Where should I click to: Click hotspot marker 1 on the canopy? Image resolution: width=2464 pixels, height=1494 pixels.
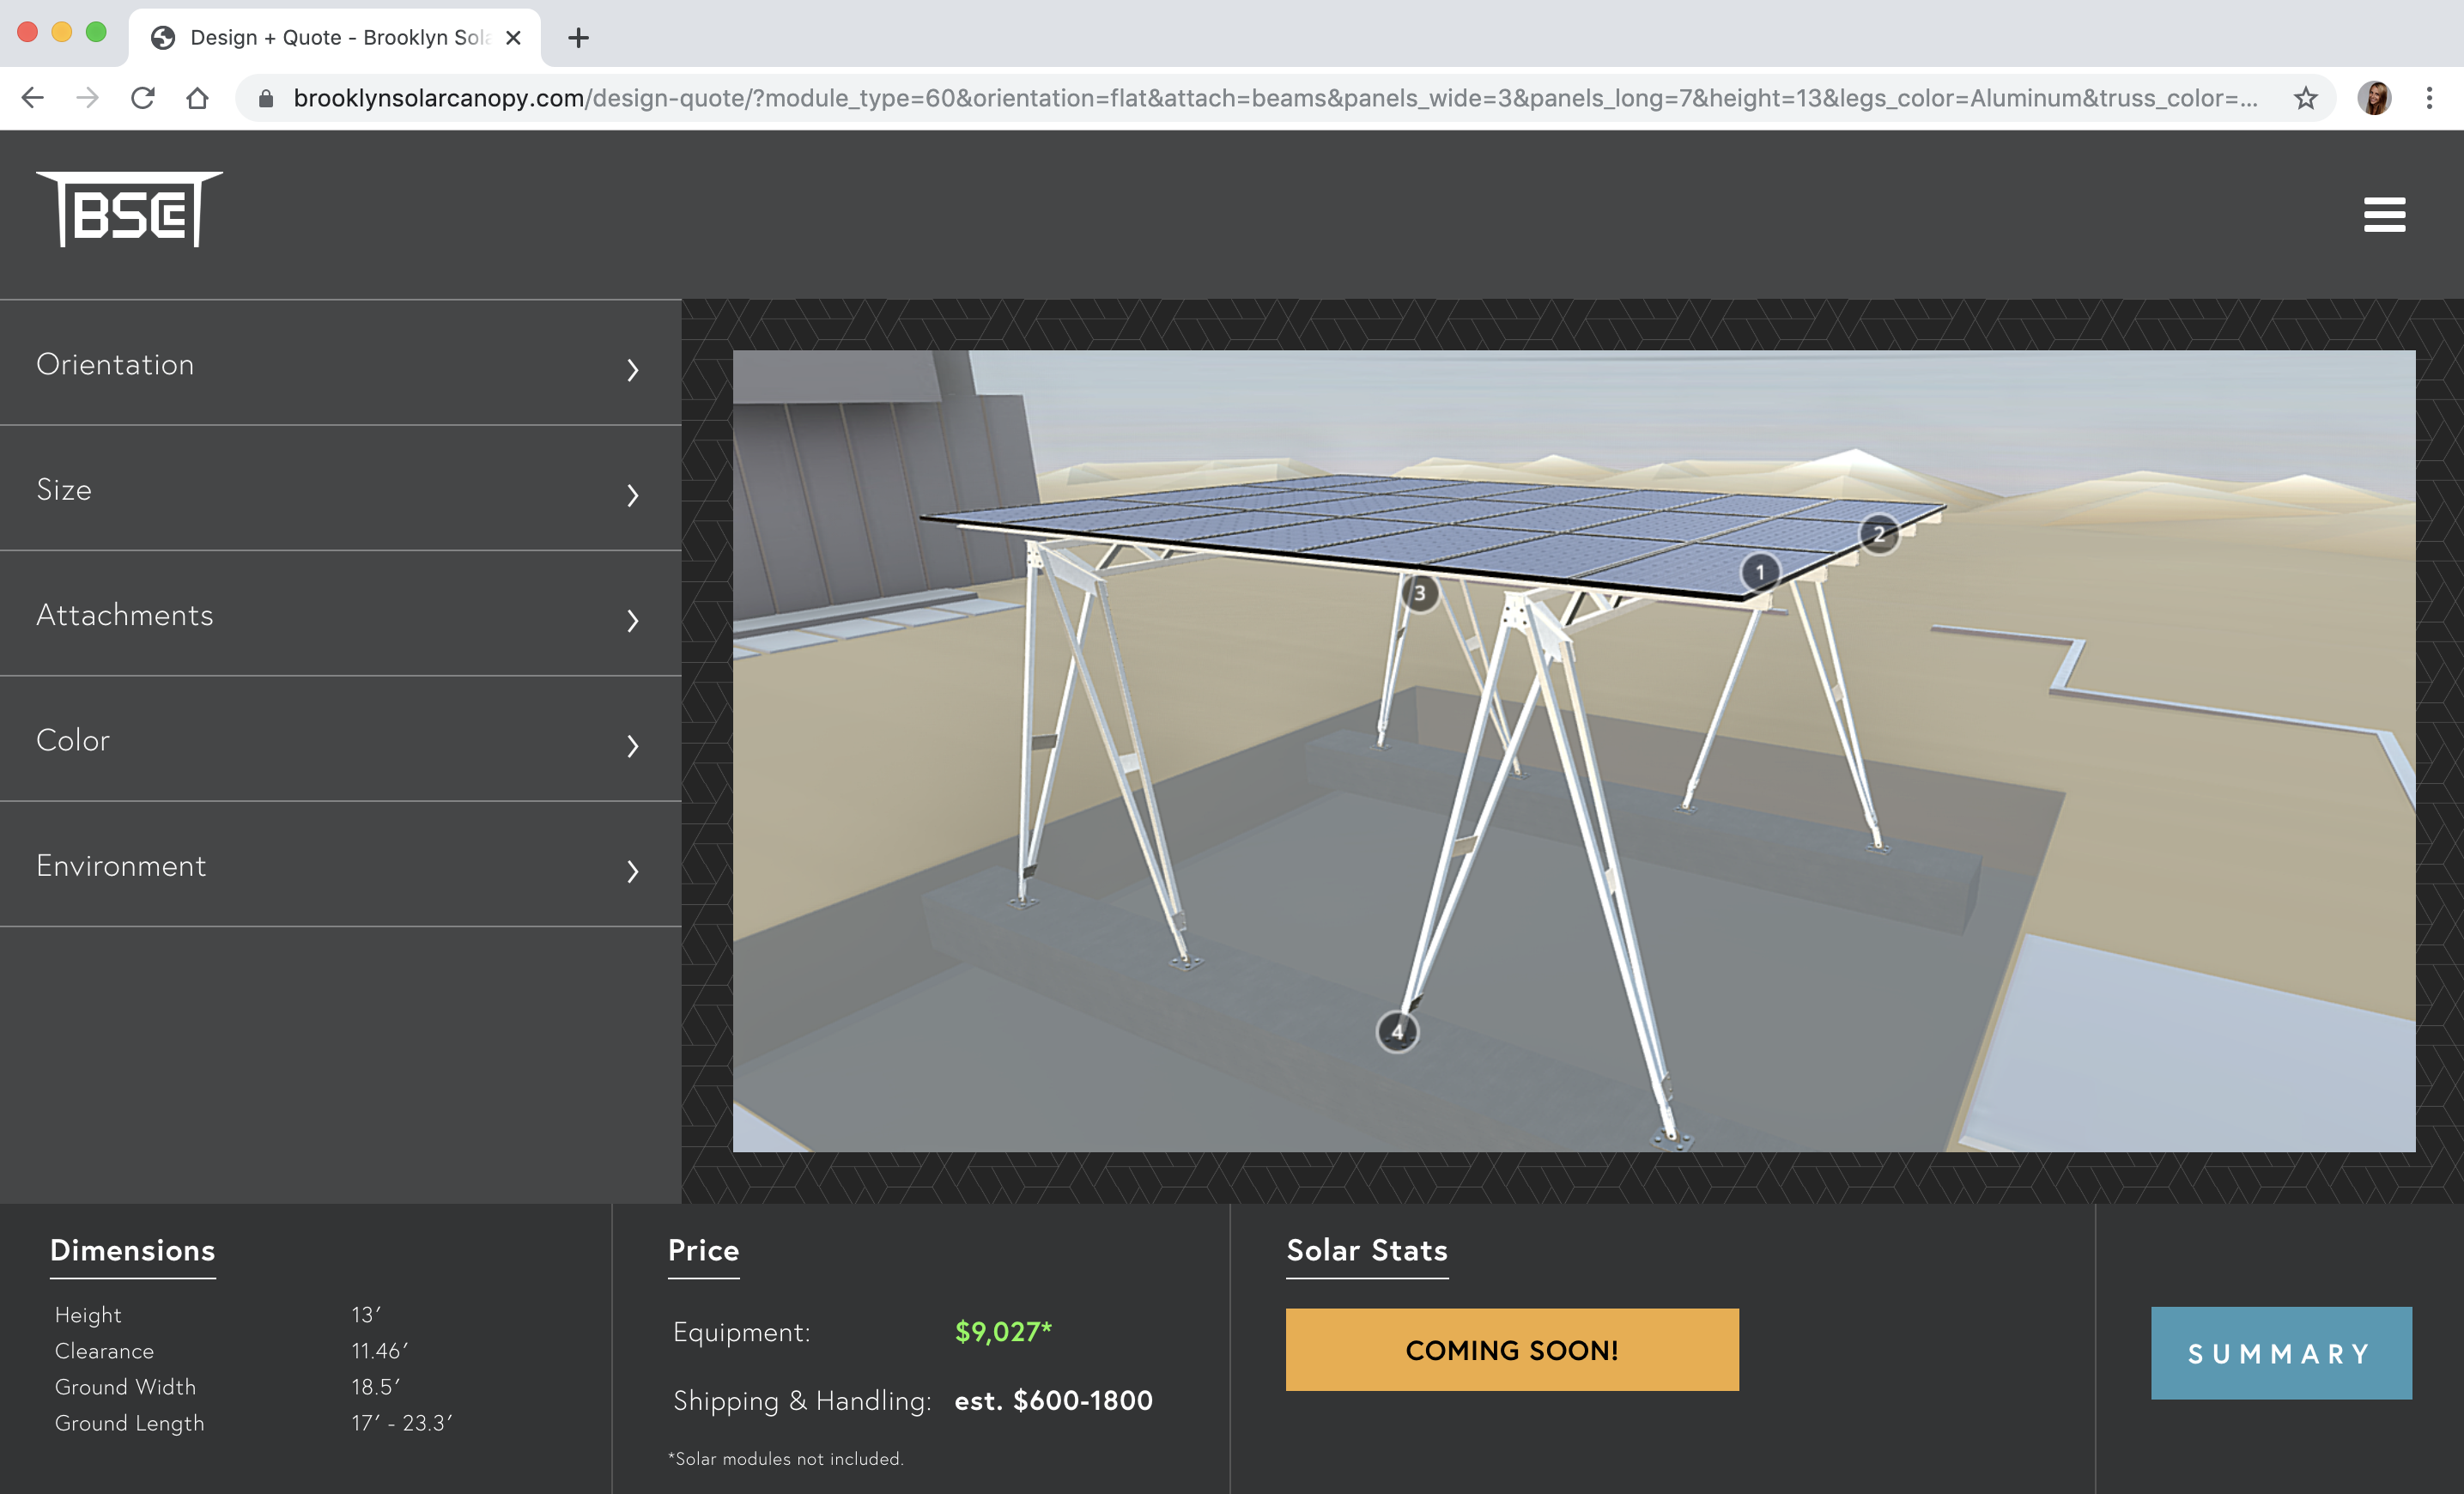click(x=1760, y=573)
